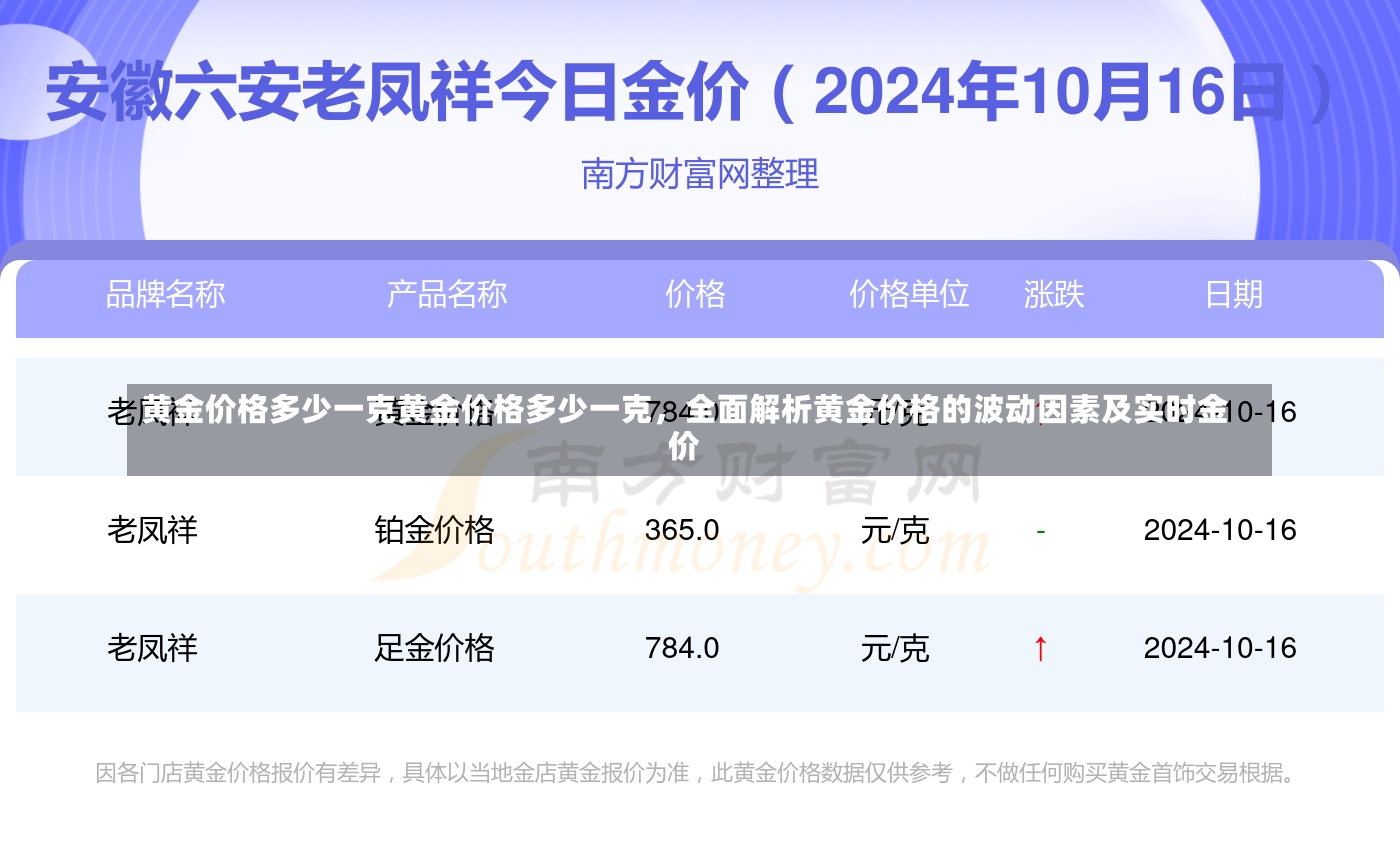Click the disclaimer text 因各门店黄金价格报价有差异
This screenshot has height=860, width=1400.
(x=238, y=773)
